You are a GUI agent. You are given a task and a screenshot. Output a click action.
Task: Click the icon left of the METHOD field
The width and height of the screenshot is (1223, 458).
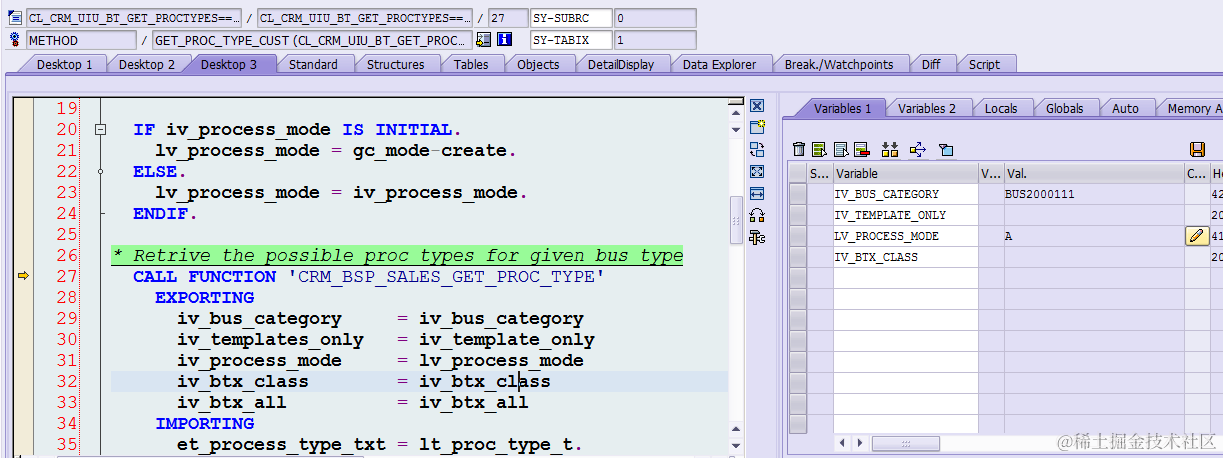point(15,40)
